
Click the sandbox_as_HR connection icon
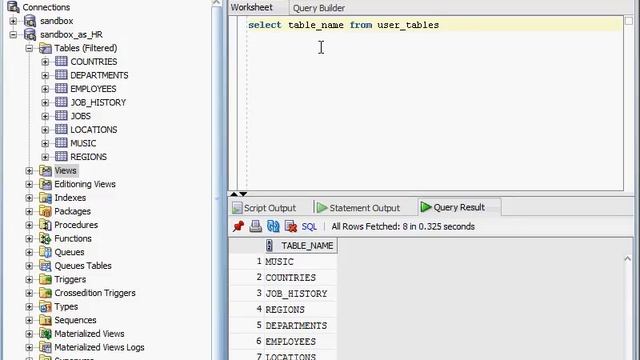point(30,34)
